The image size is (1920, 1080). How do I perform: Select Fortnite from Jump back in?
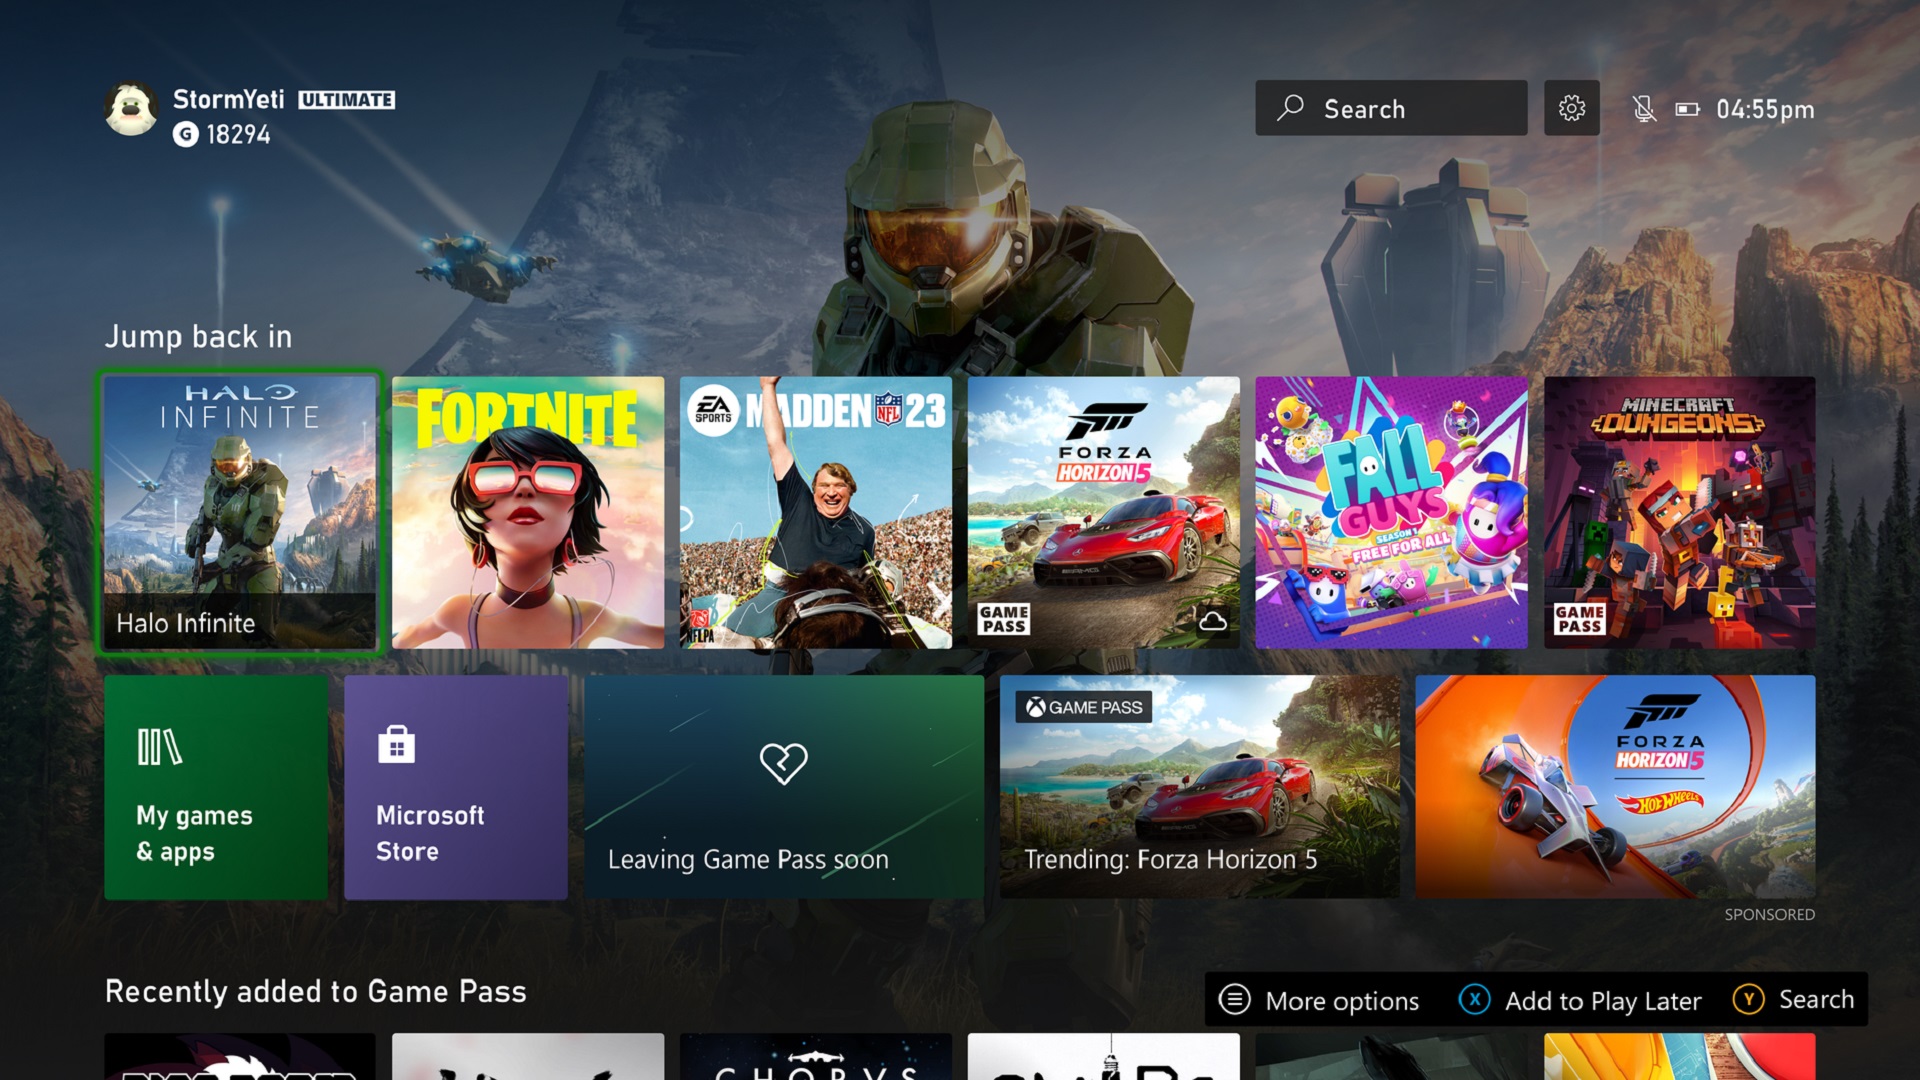tap(527, 512)
